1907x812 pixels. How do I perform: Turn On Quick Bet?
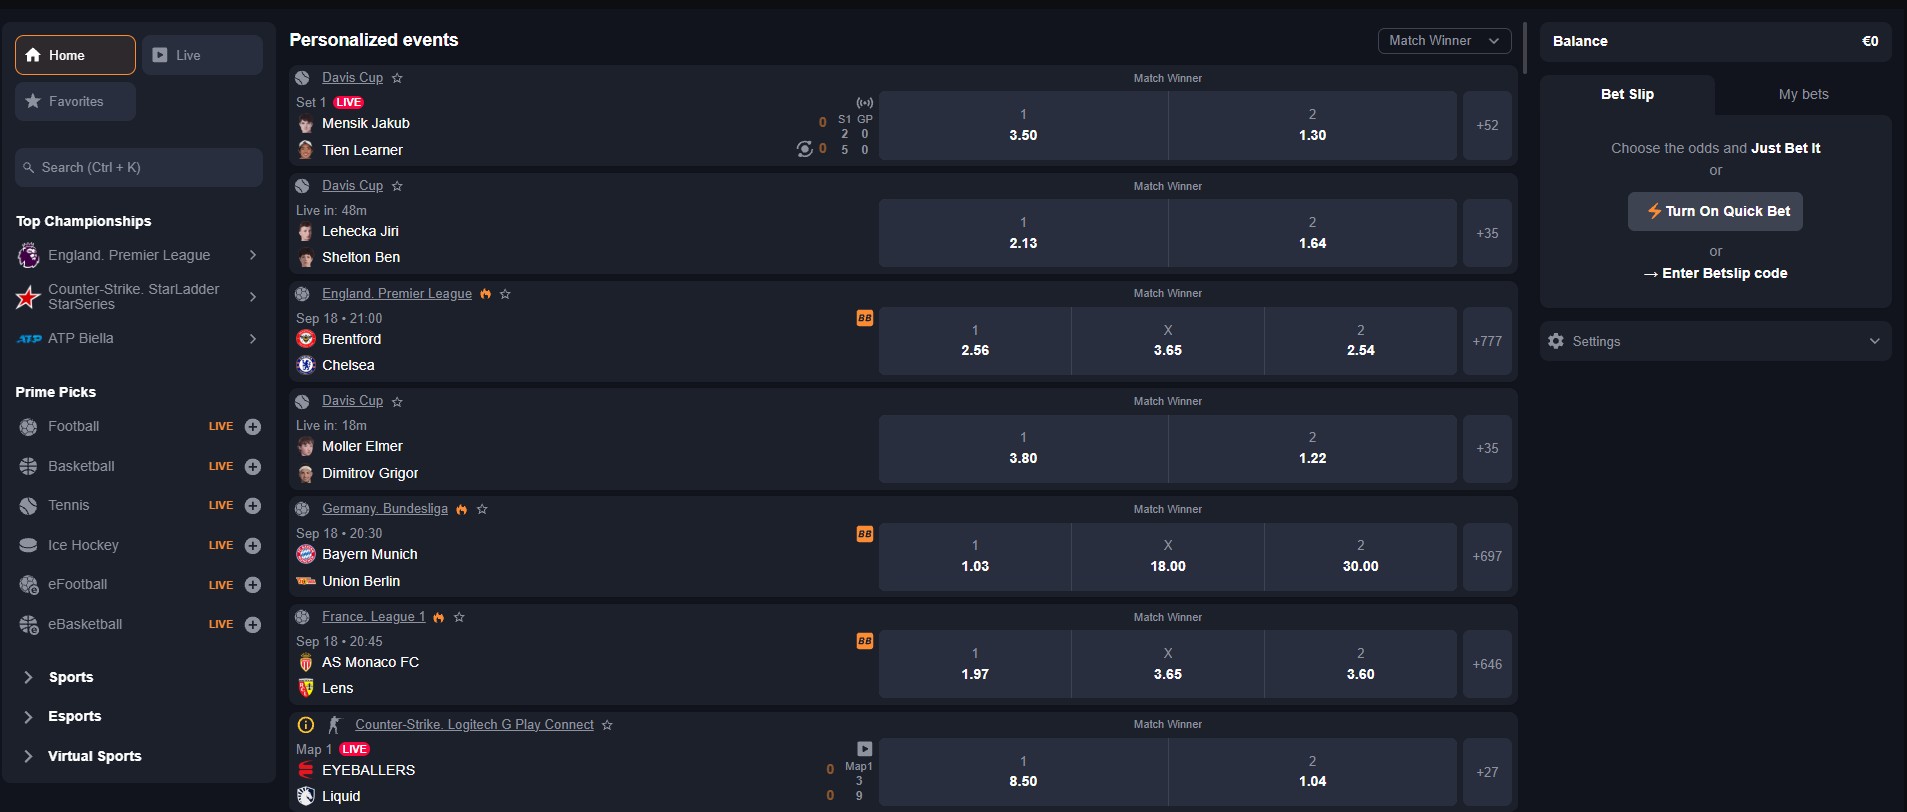1715,211
